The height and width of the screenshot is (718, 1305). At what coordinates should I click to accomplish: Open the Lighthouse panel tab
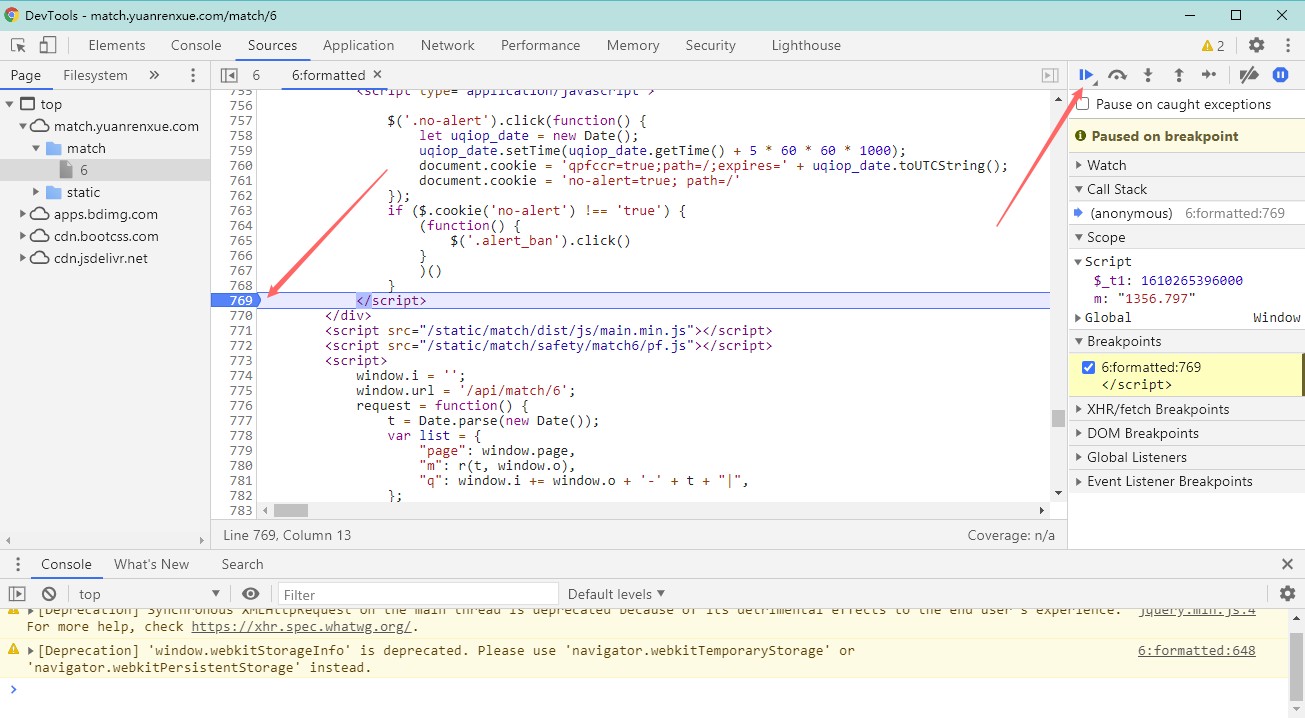point(806,45)
